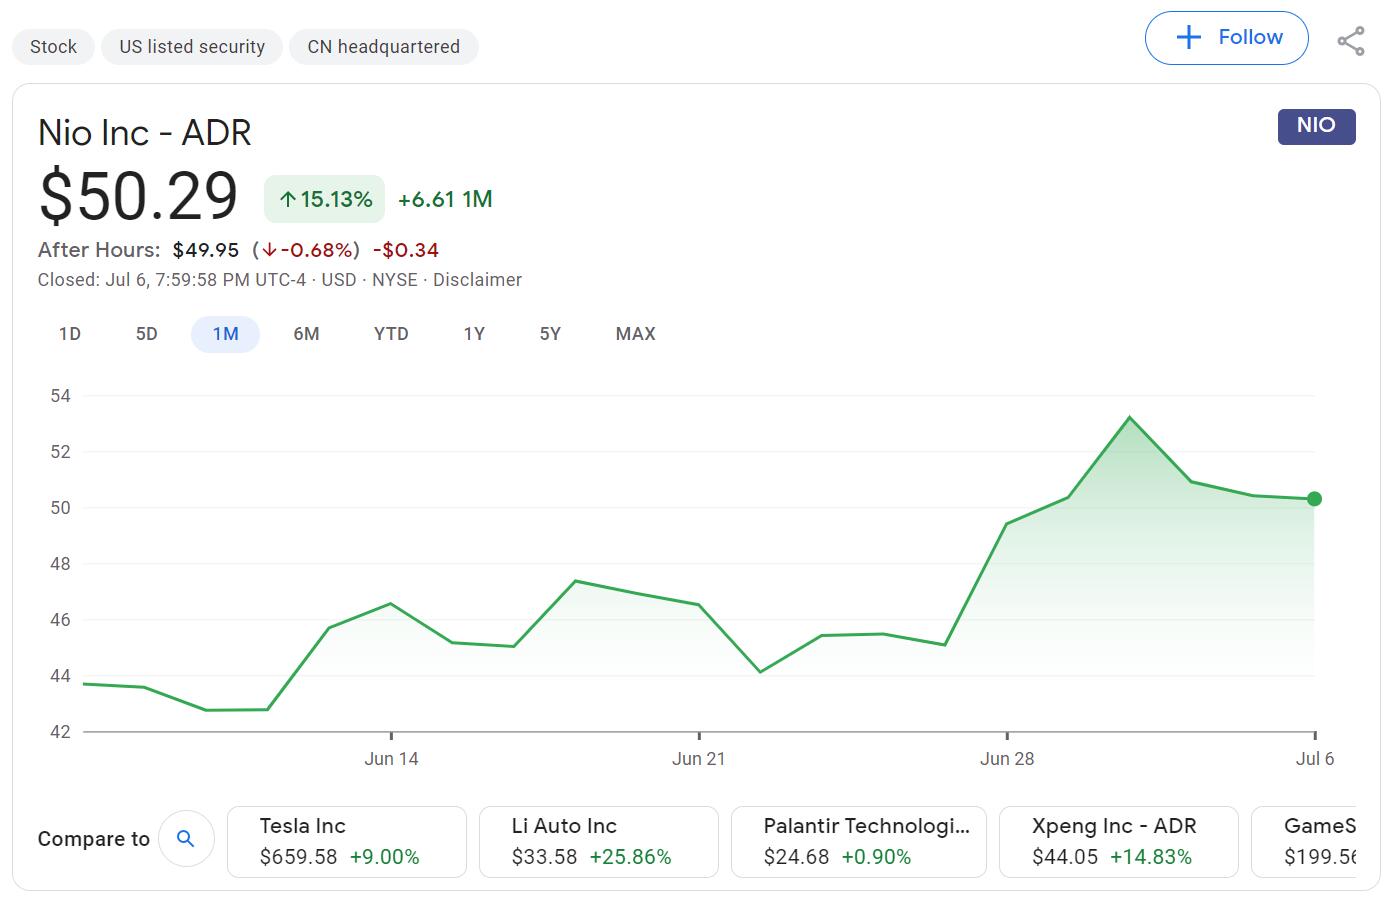Click the Stock label chip
The image size is (1396, 907).
(53, 46)
